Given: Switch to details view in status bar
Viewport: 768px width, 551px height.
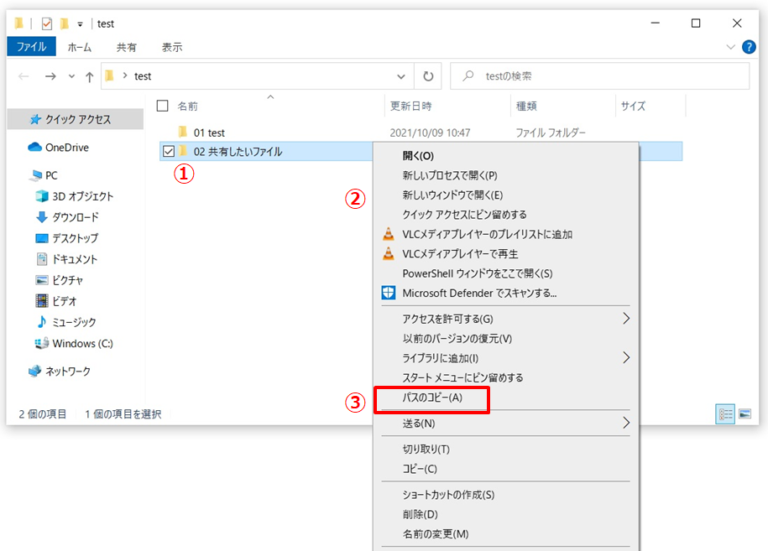Looking at the screenshot, I should (x=726, y=413).
